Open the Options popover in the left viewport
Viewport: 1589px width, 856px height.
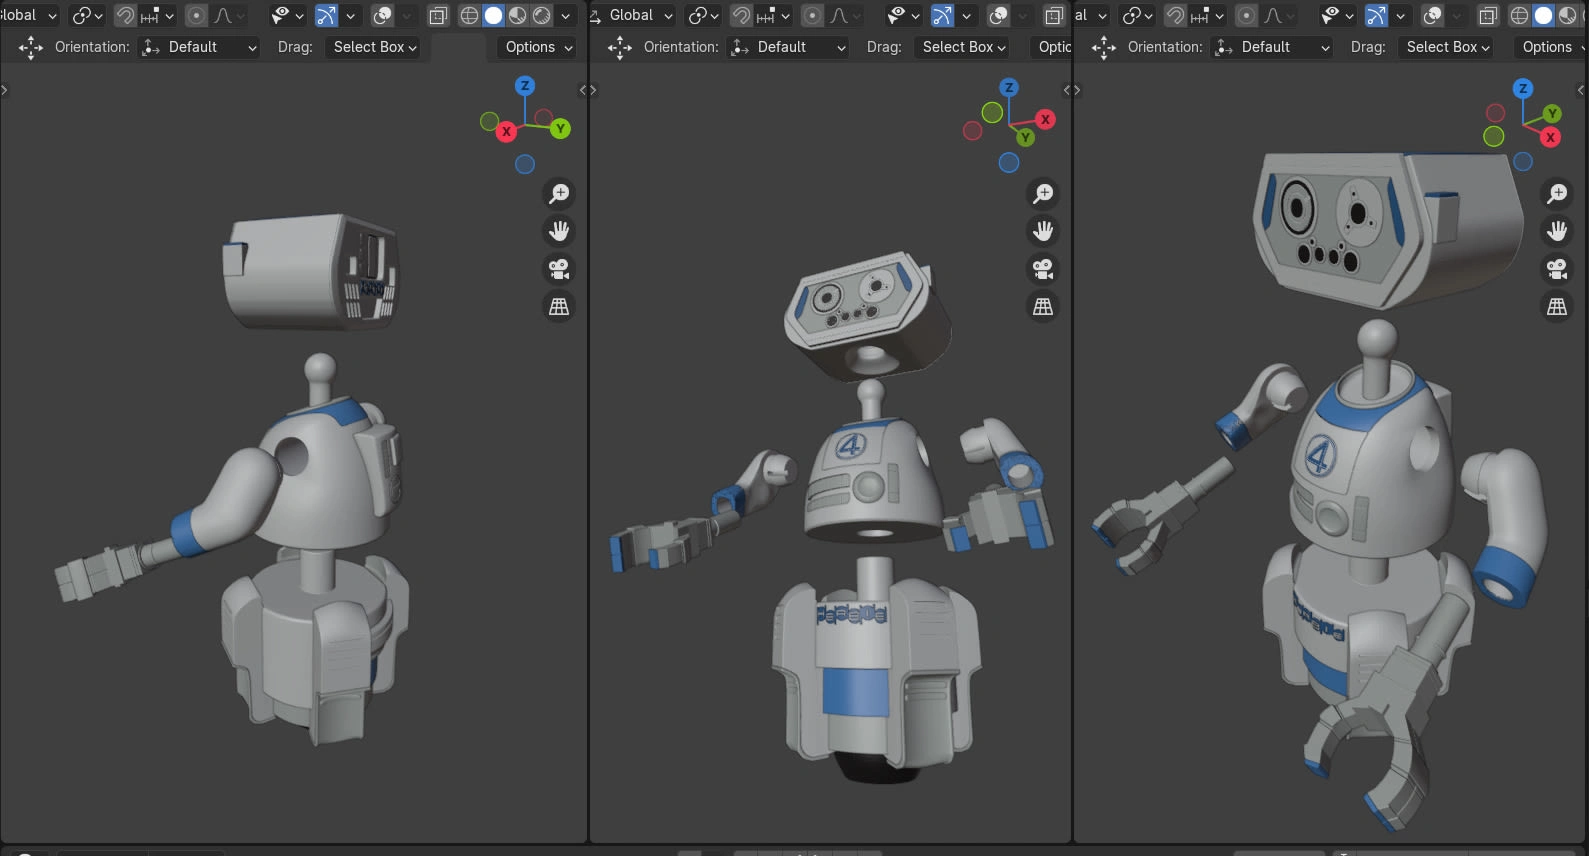539,47
